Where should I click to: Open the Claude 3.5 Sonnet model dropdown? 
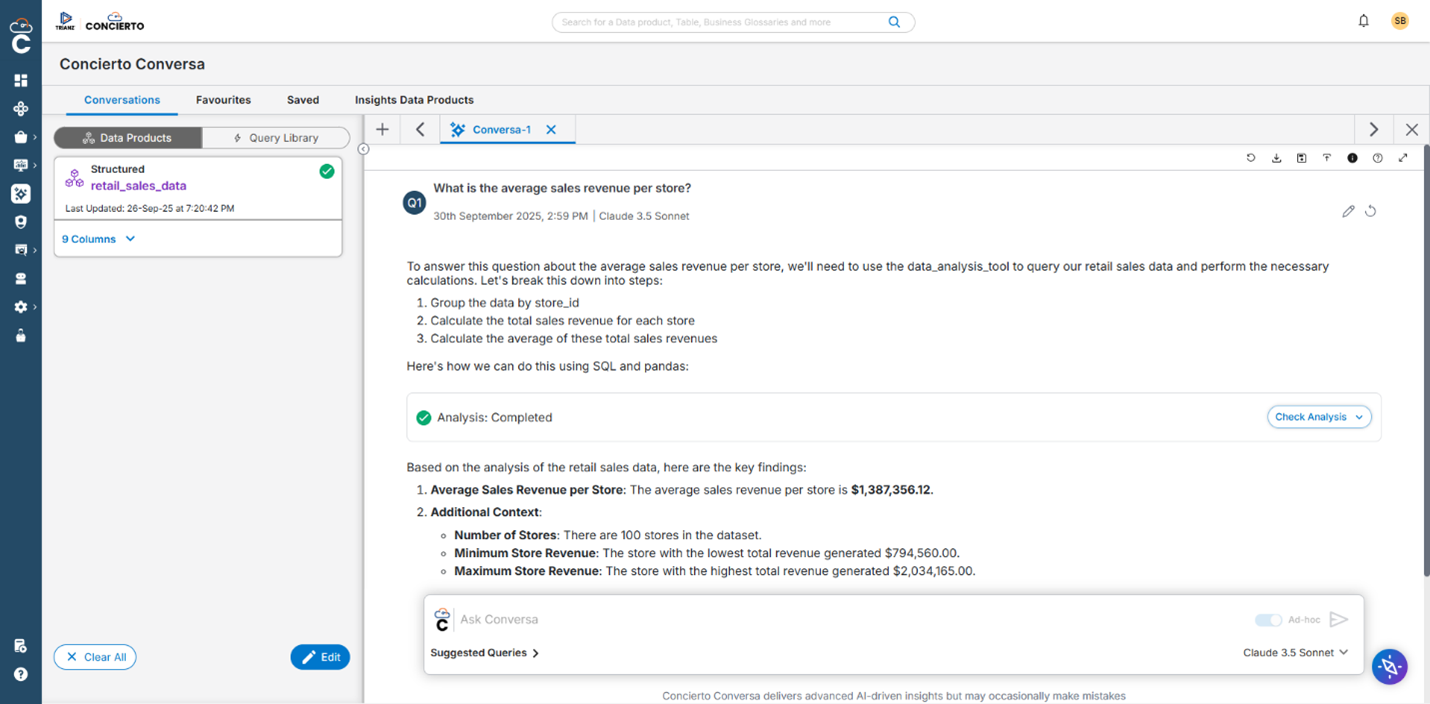pos(1295,652)
